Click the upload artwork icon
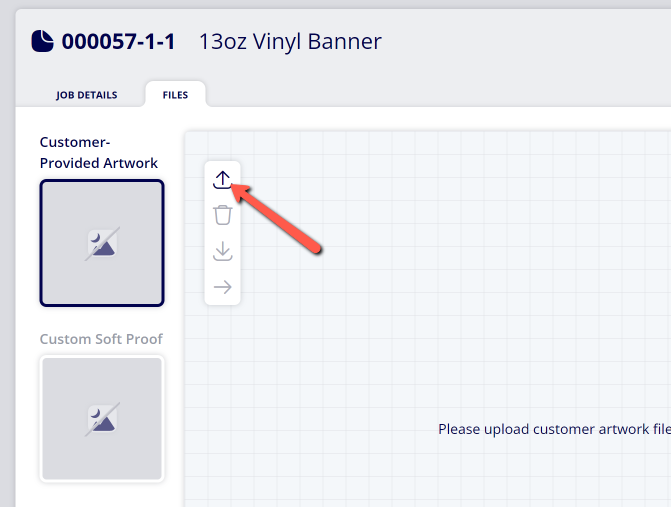 click(x=222, y=180)
